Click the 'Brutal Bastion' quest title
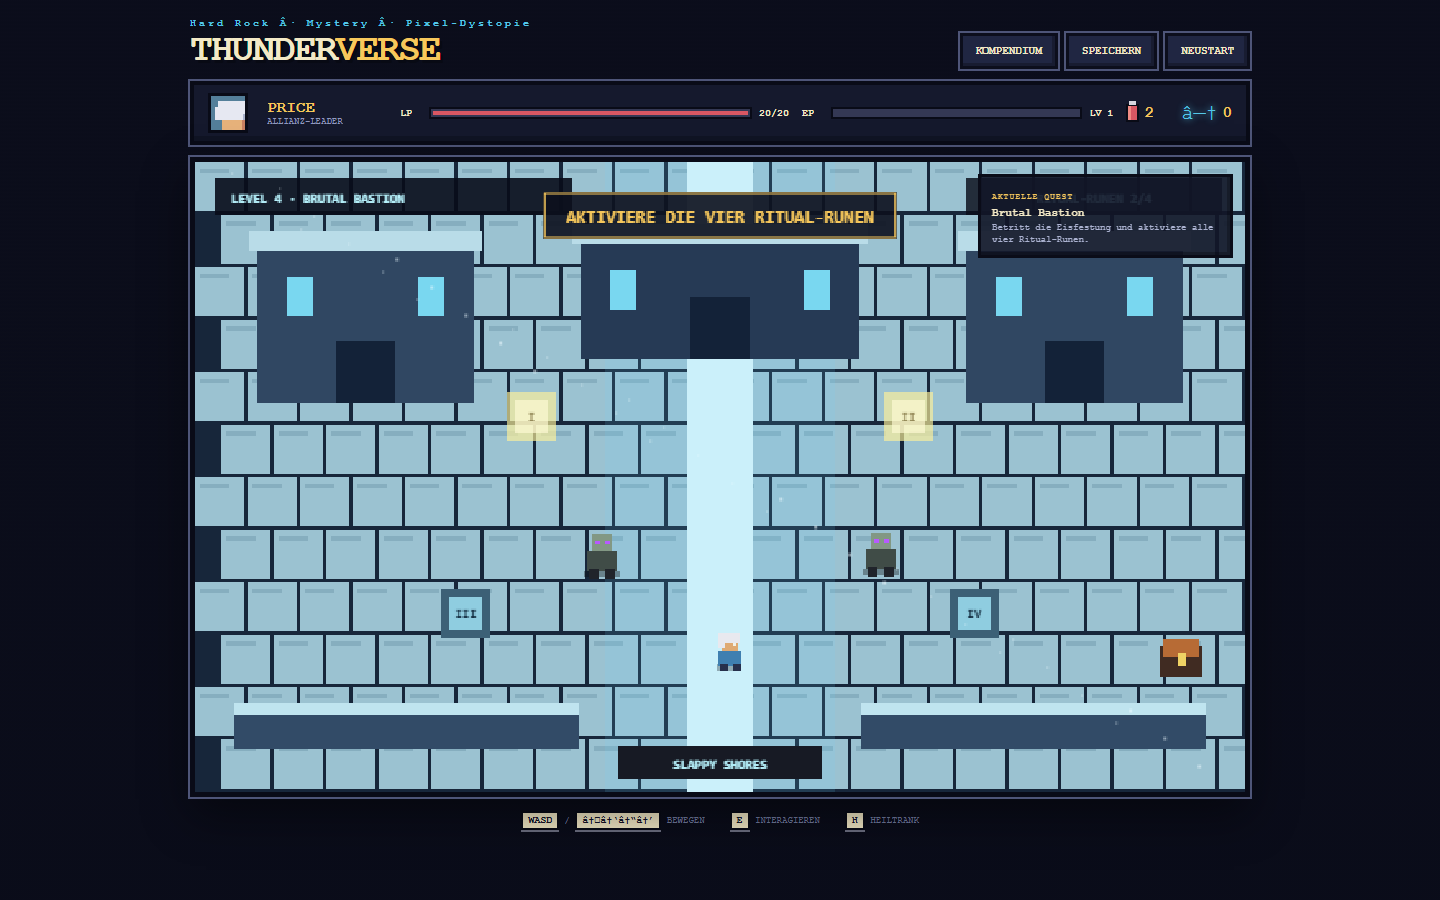The height and width of the screenshot is (900, 1440). click(x=1038, y=213)
